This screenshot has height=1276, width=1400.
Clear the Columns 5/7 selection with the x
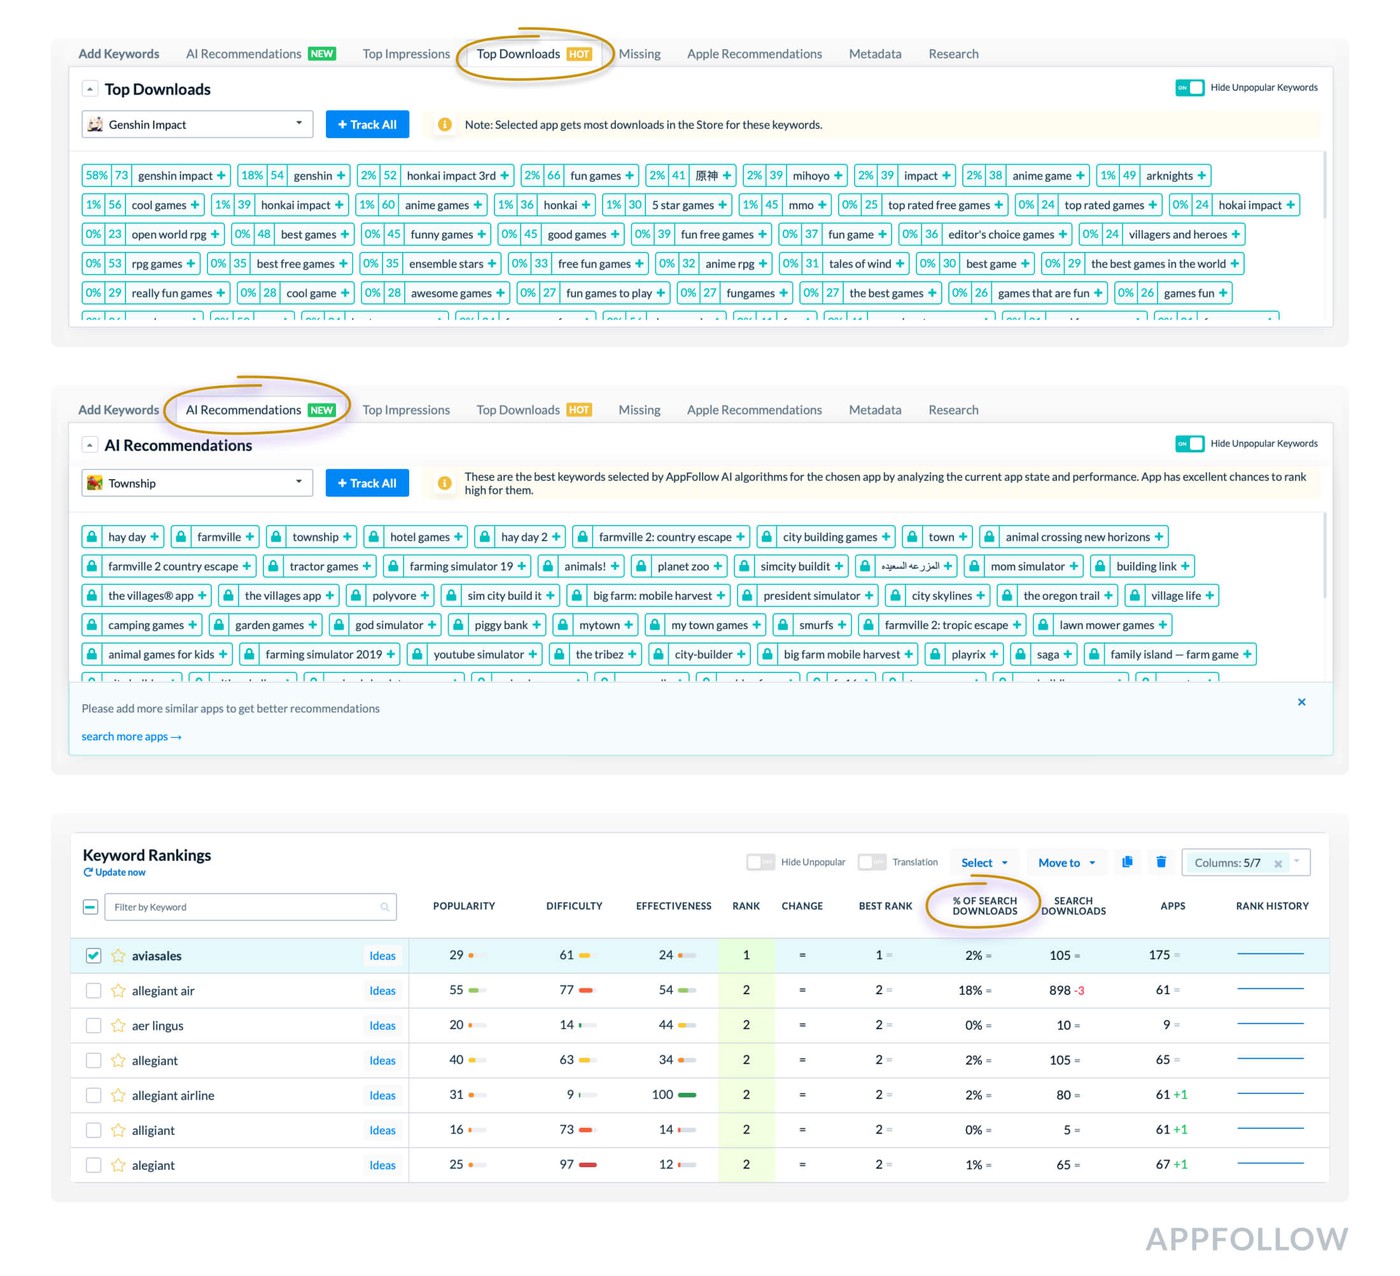pyautogui.click(x=1278, y=864)
